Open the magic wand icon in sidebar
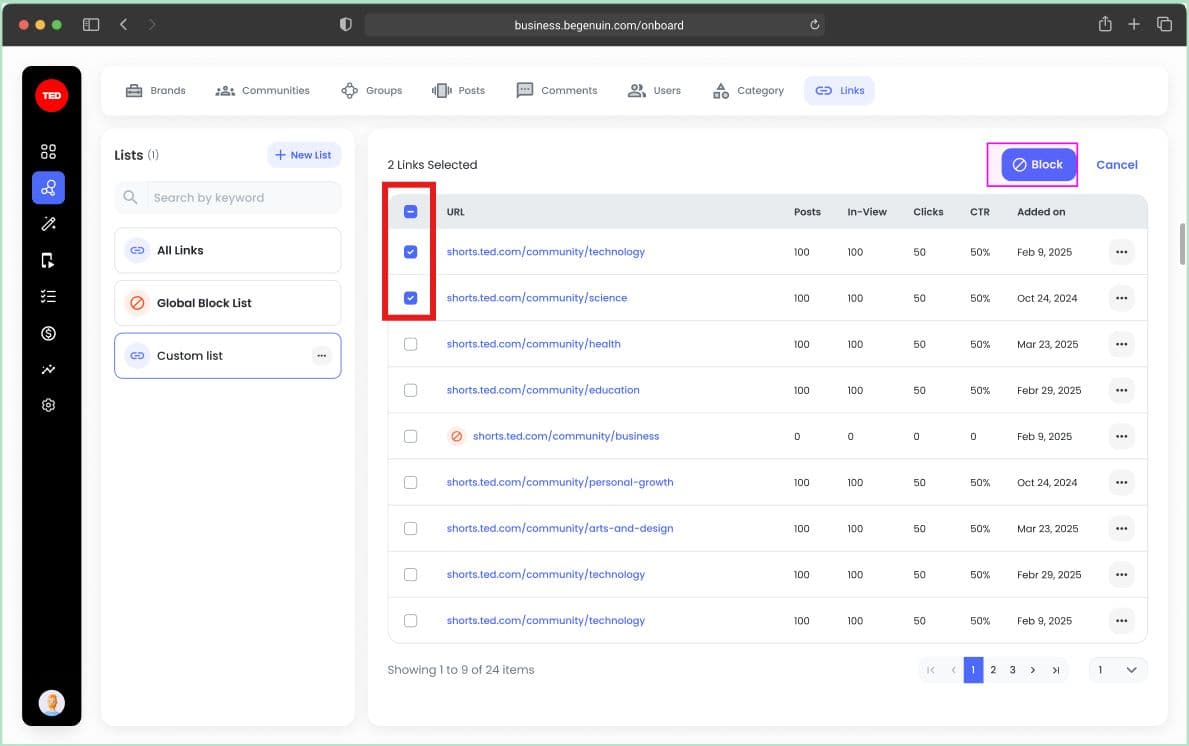The image size is (1189, 746). point(49,224)
